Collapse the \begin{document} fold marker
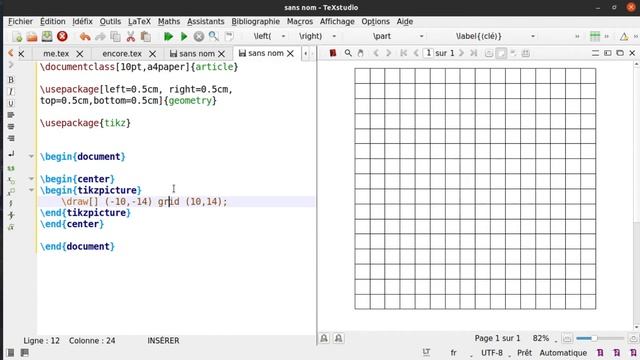Viewport: 640px width, 360px height. tap(31, 156)
